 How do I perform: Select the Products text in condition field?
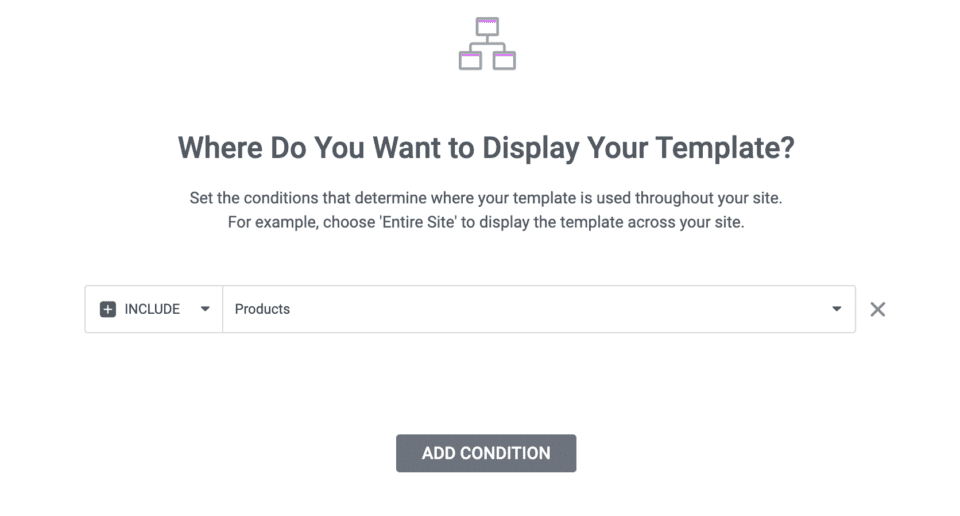point(262,310)
